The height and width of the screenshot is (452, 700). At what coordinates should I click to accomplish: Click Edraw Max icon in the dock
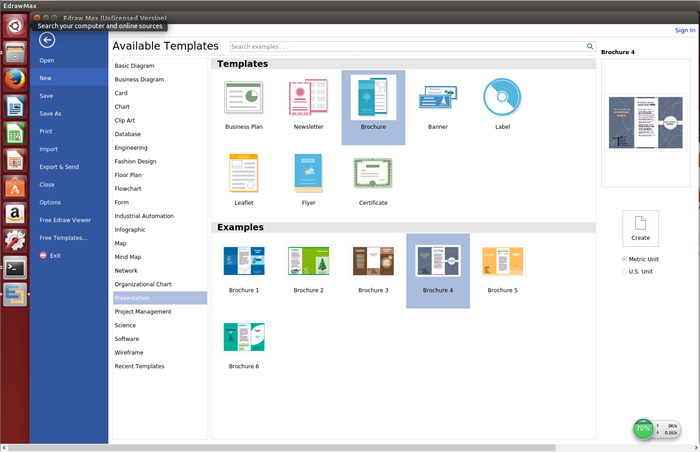point(15,295)
